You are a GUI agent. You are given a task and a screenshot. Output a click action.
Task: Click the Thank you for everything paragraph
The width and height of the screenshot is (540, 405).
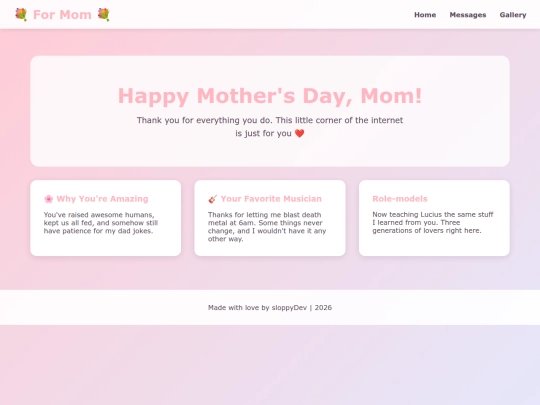click(x=270, y=127)
